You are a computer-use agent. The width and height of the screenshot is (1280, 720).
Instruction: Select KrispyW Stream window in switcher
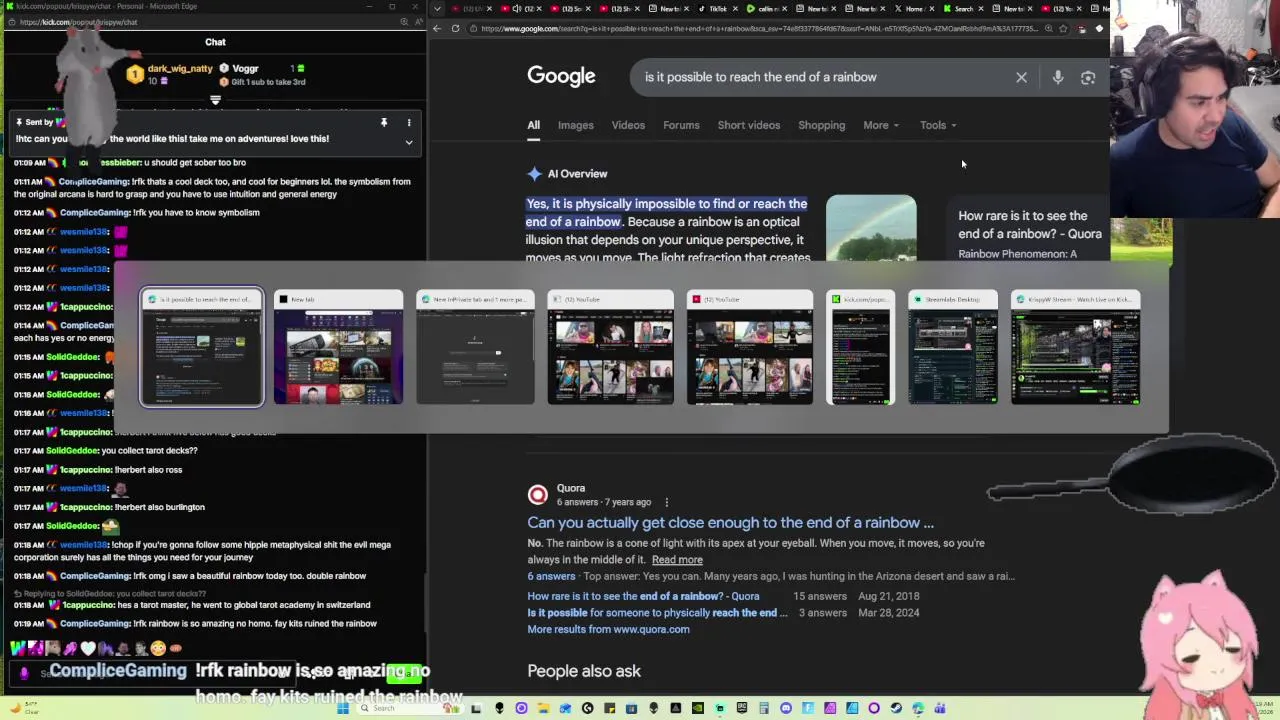[x=1075, y=347]
